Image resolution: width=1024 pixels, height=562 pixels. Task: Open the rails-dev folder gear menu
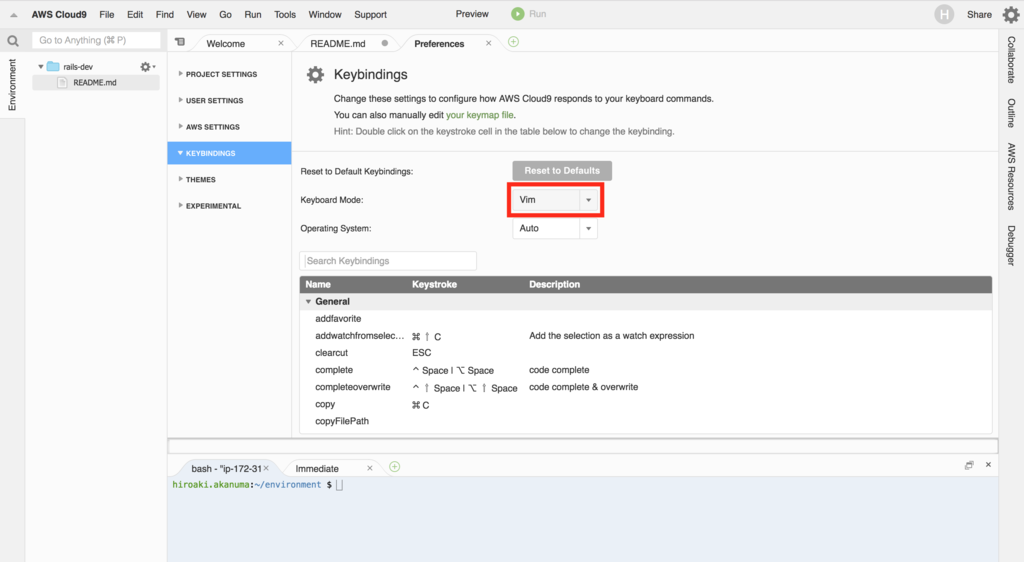click(147, 67)
